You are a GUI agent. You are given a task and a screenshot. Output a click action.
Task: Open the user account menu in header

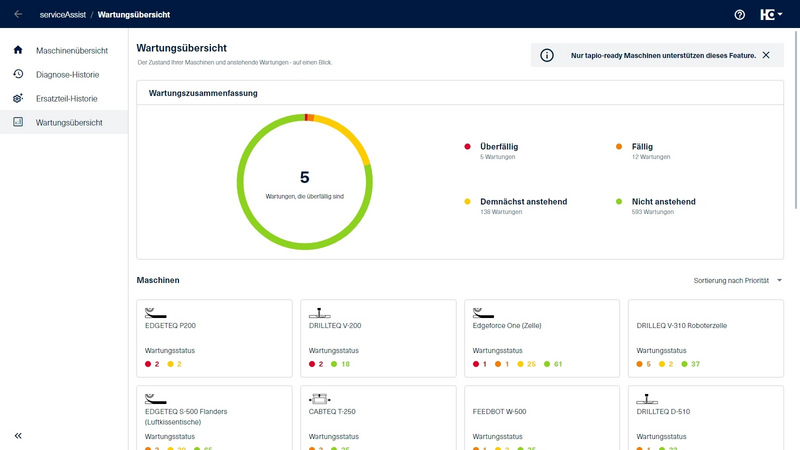pos(770,15)
